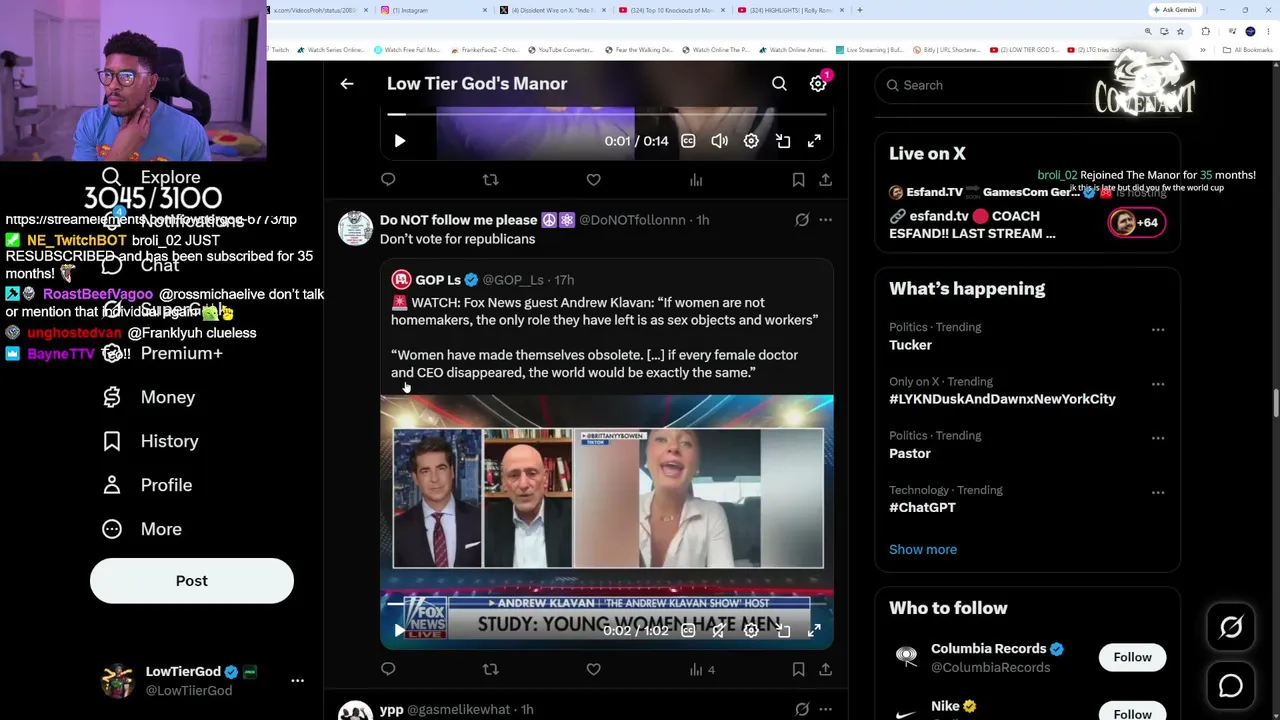Bookmark the post above 'Do NOT follow me please'

tap(798, 180)
